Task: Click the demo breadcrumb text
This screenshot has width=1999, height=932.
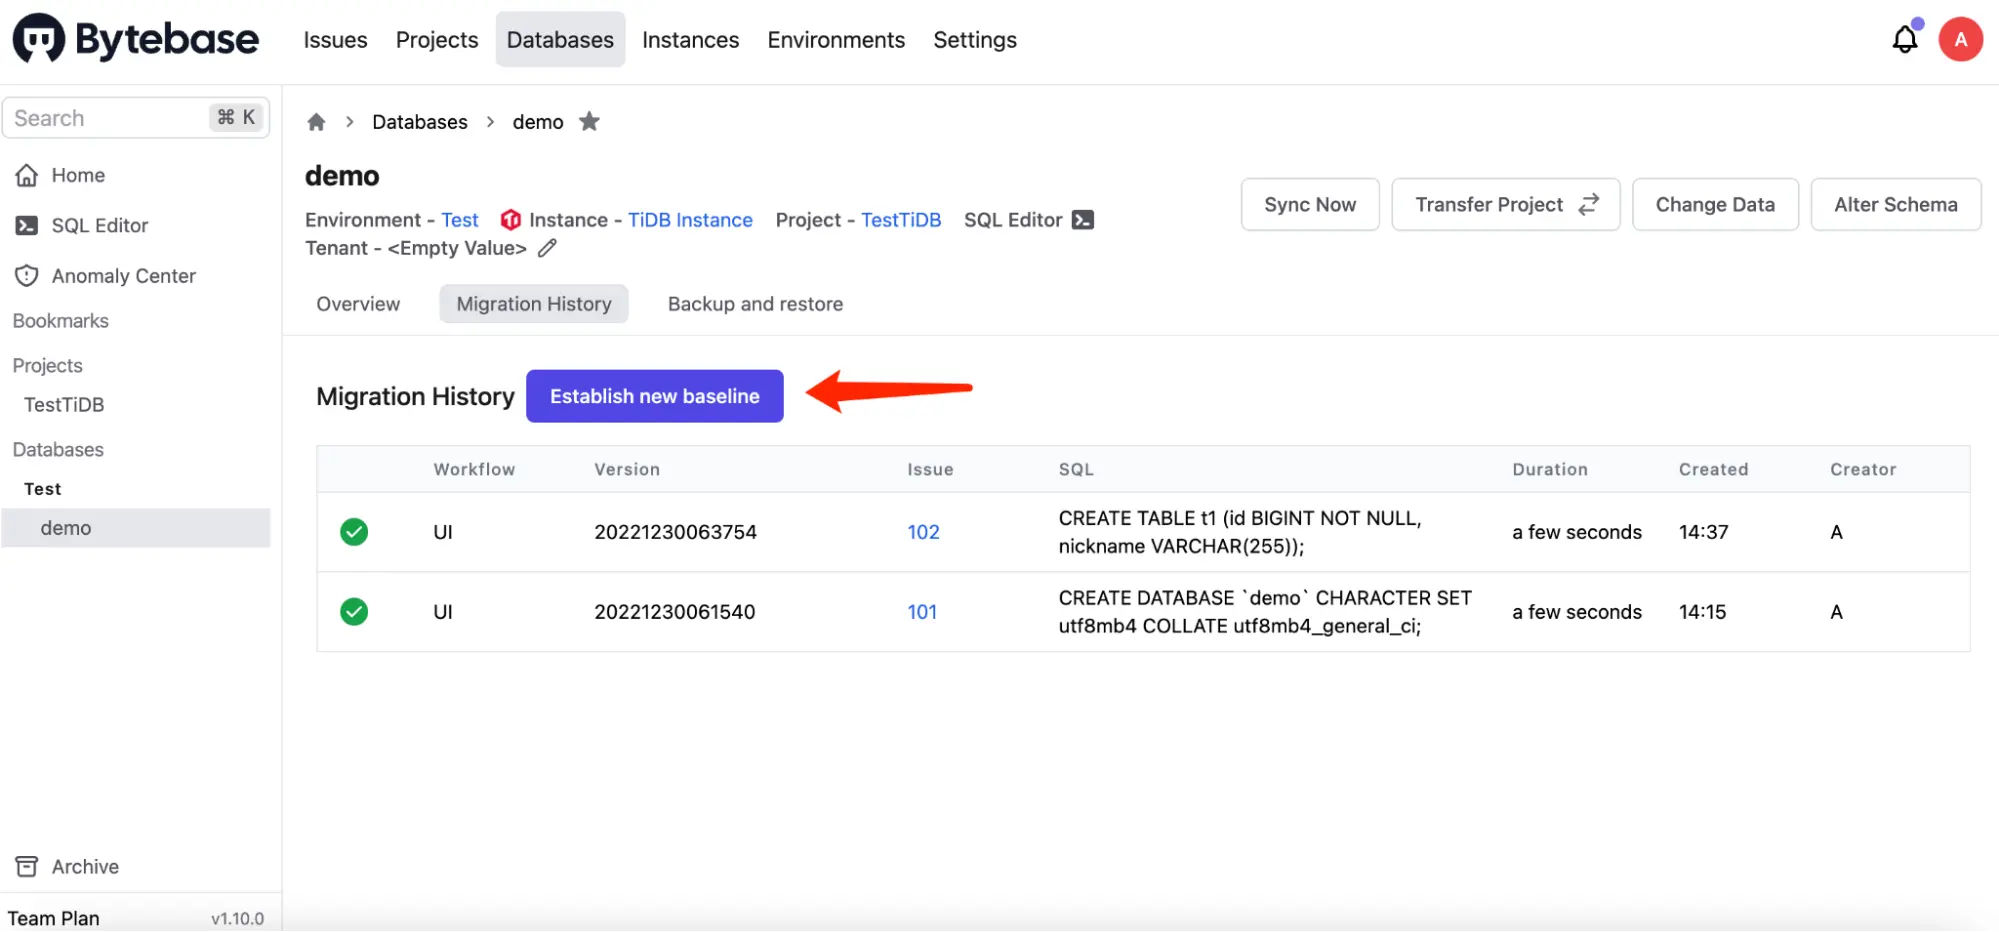Action: point(538,122)
